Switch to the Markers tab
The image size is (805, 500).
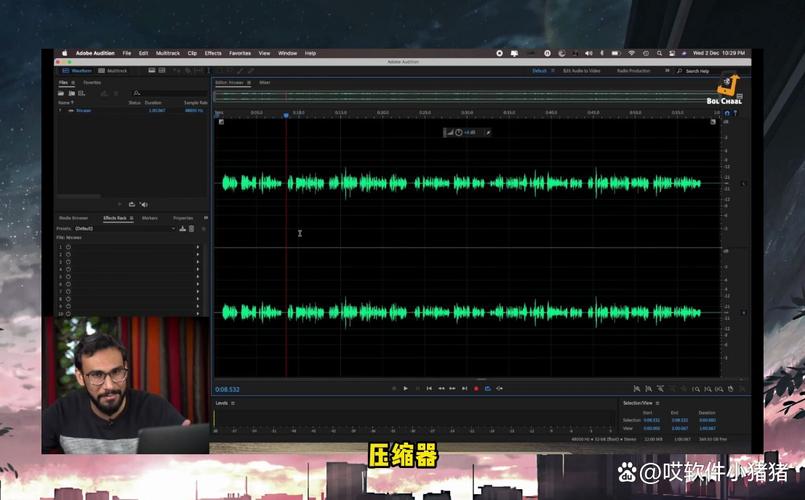point(150,218)
